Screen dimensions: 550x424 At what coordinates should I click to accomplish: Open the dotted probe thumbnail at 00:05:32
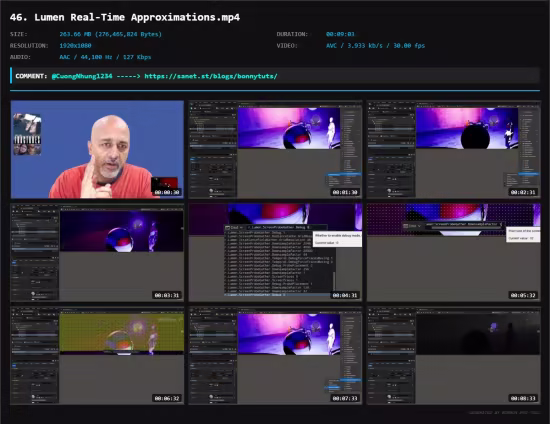454,252
